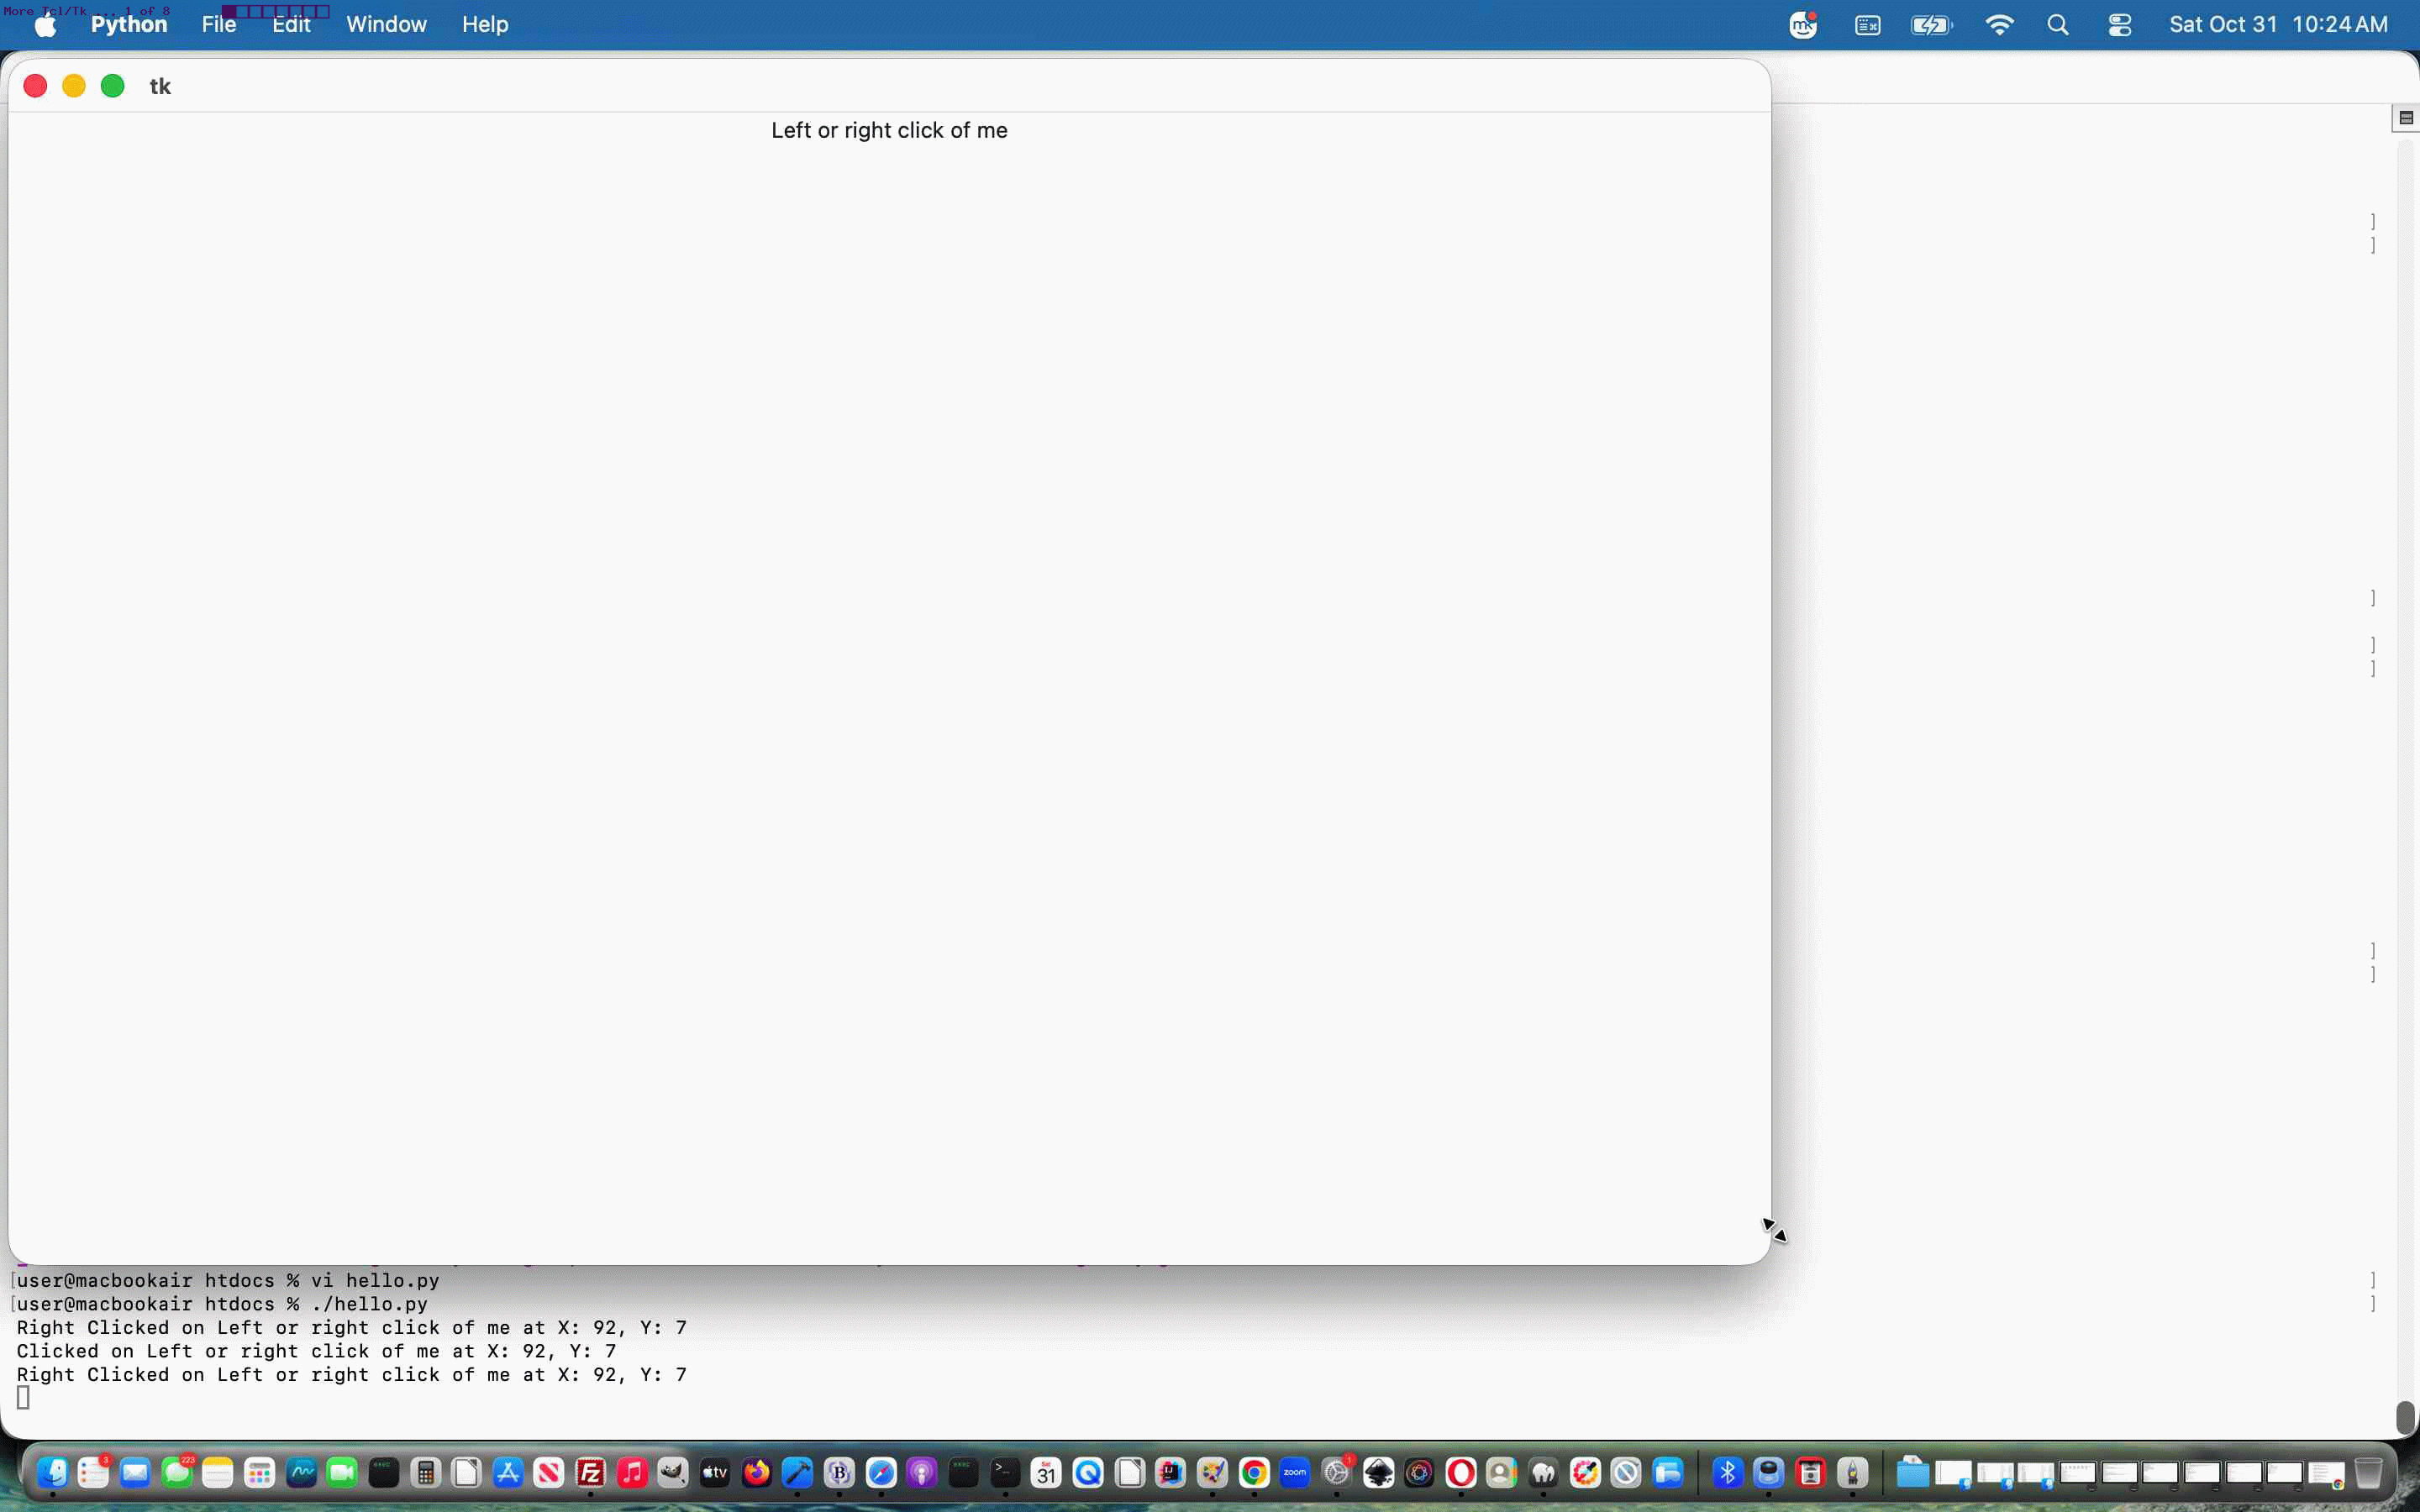2420x1512 pixels.
Task: Open FileZilla from the Dock
Action: pyautogui.click(x=590, y=1472)
